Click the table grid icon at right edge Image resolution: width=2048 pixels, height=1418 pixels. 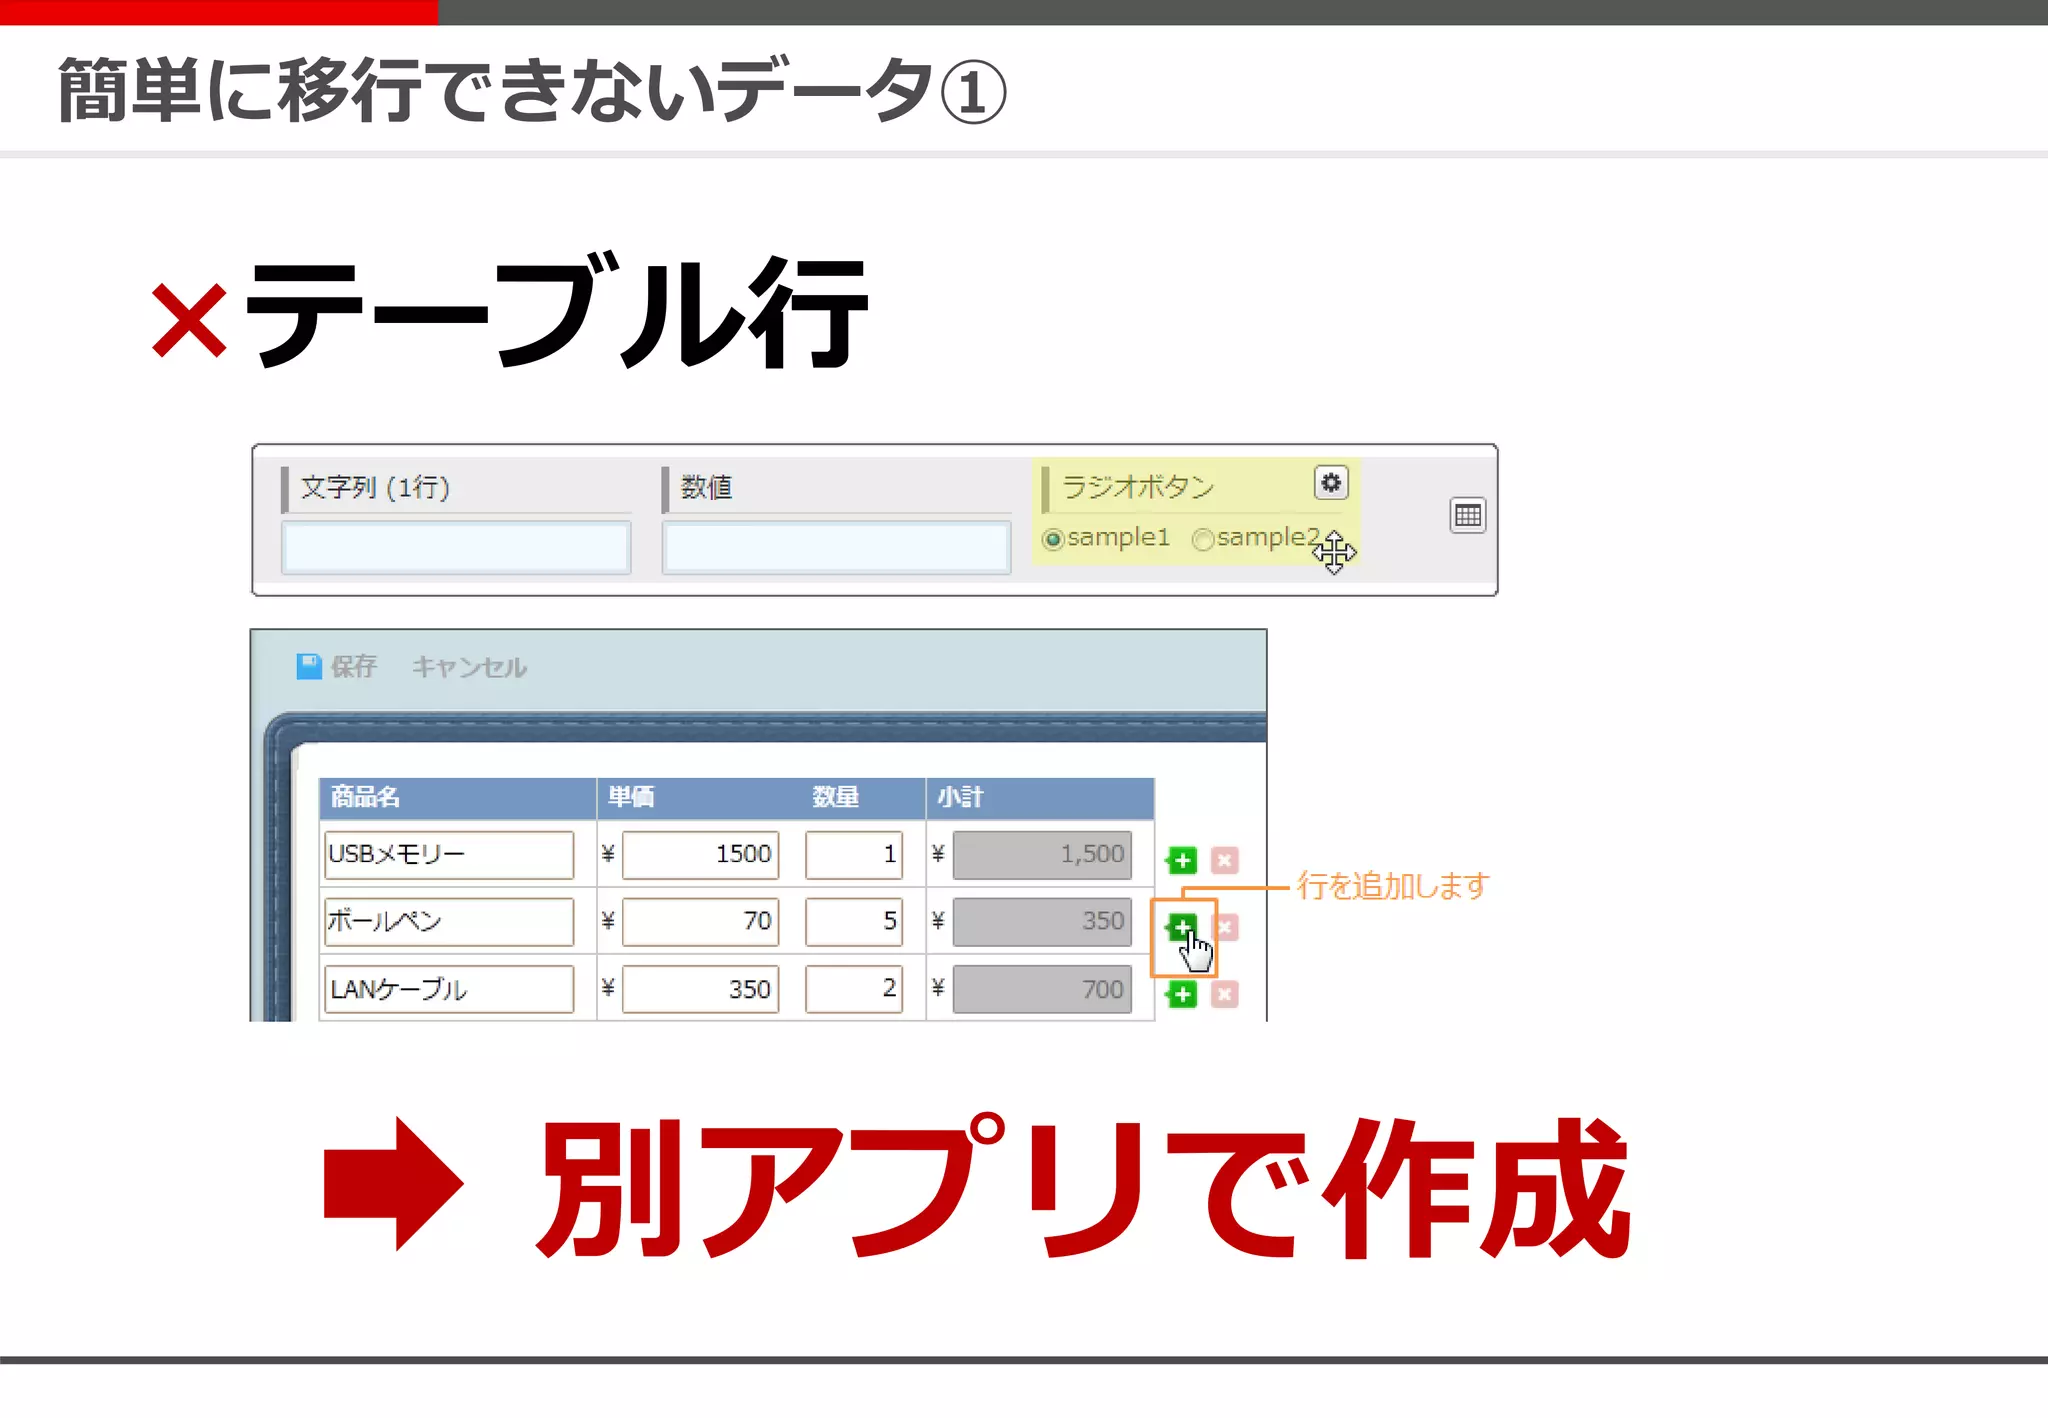(x=1467, y=516)
